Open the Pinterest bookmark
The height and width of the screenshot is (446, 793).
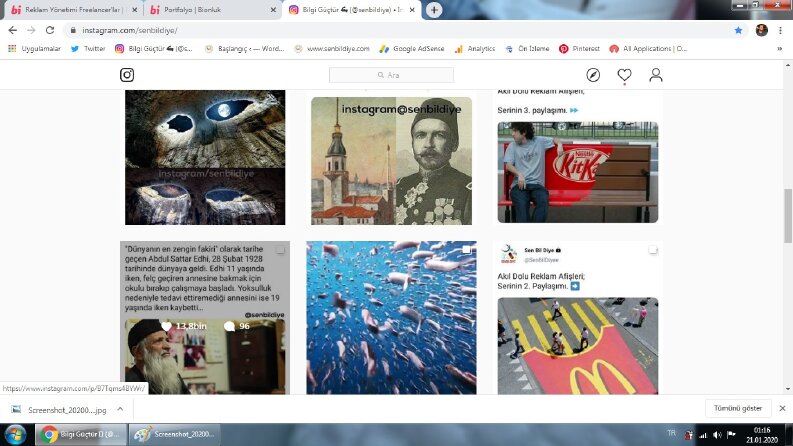580,49
